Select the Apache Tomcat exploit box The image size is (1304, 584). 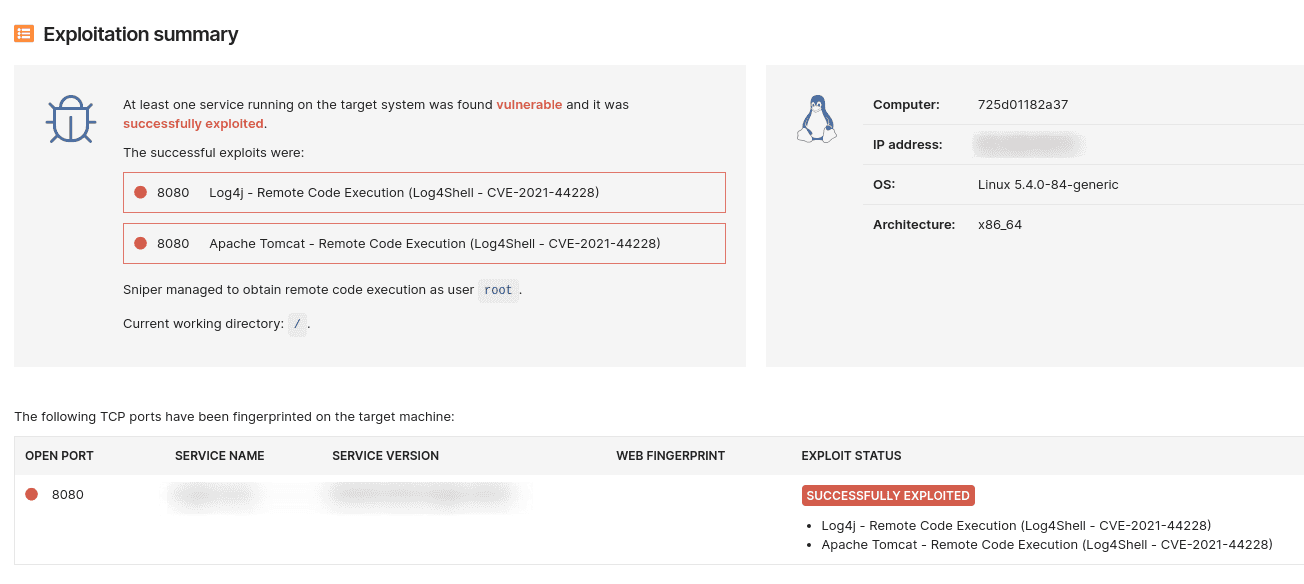[424, 243]
